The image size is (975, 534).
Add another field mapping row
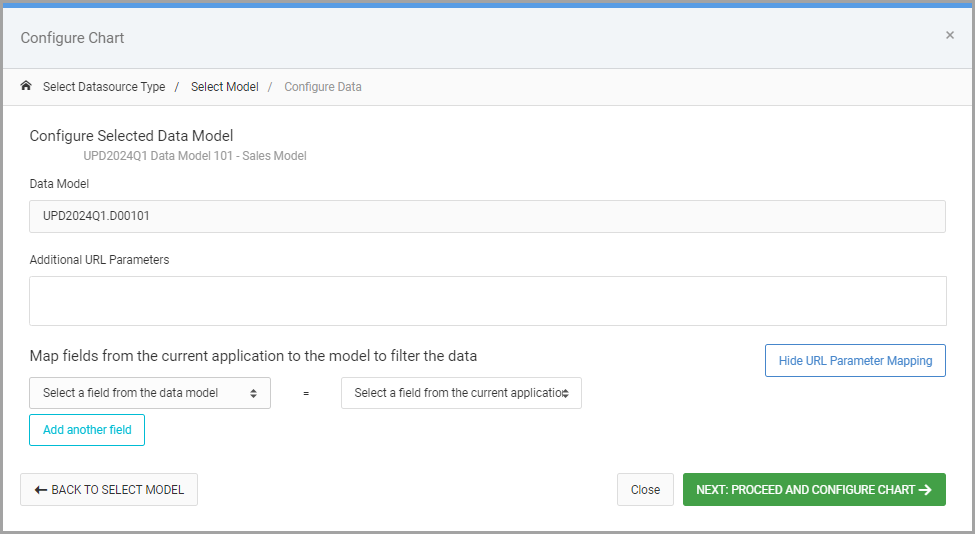(x=87, y=430)
